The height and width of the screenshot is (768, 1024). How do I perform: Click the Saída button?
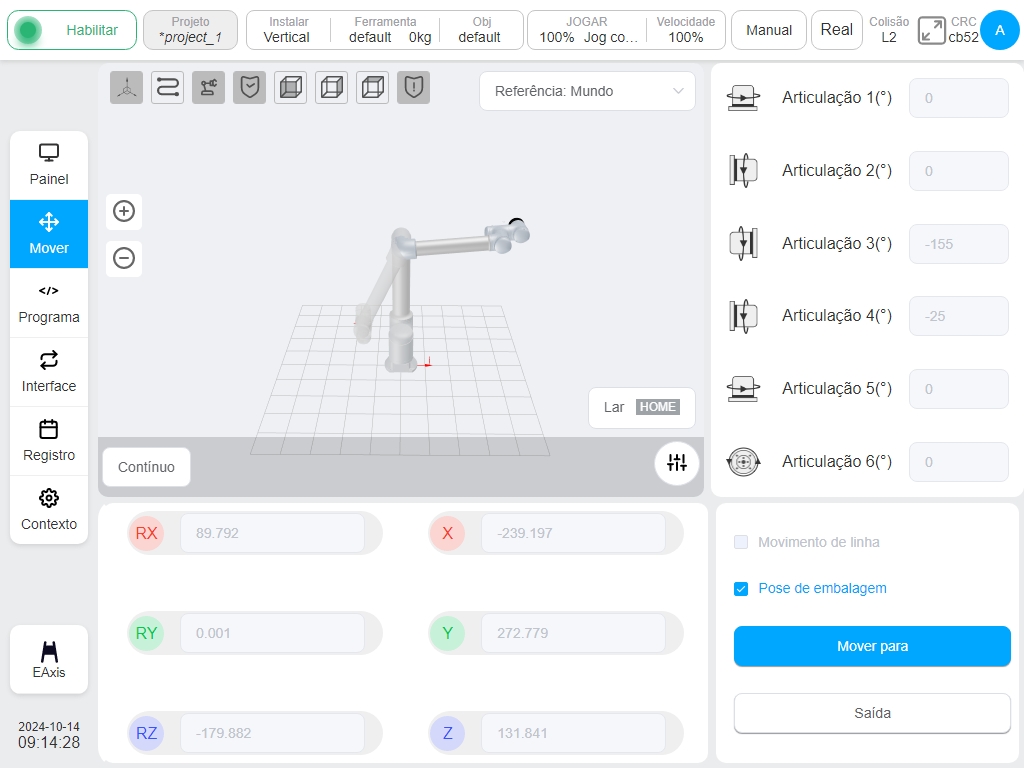tap(872, 713)
